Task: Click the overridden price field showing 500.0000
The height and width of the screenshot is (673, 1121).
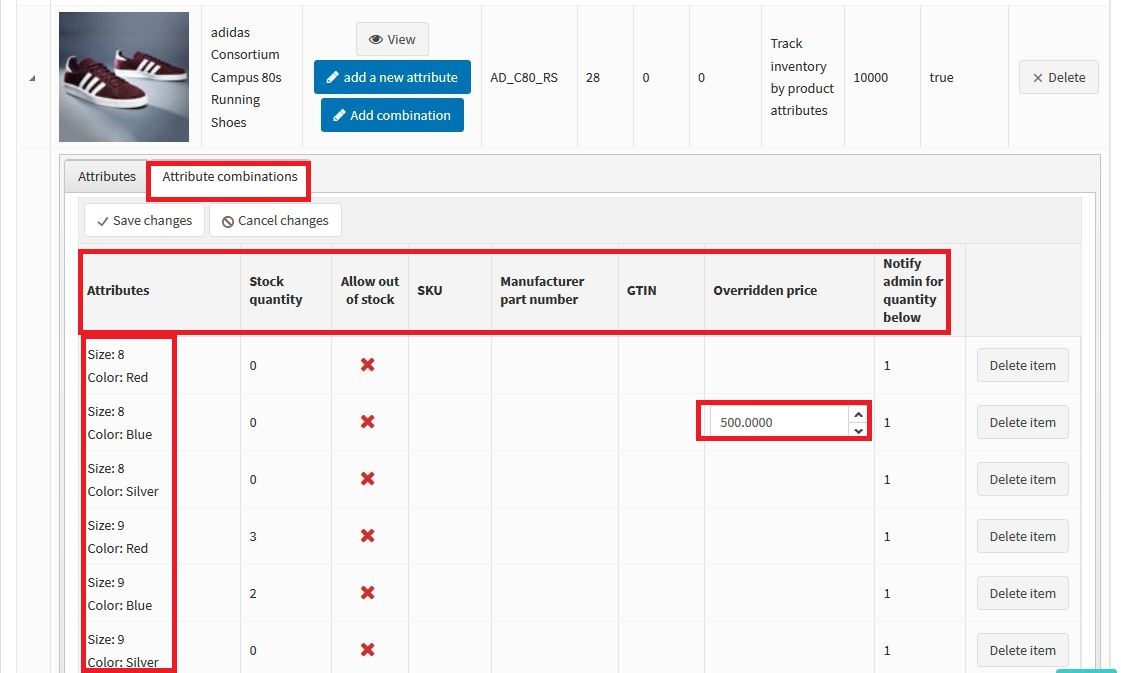Action: [779, 422]
